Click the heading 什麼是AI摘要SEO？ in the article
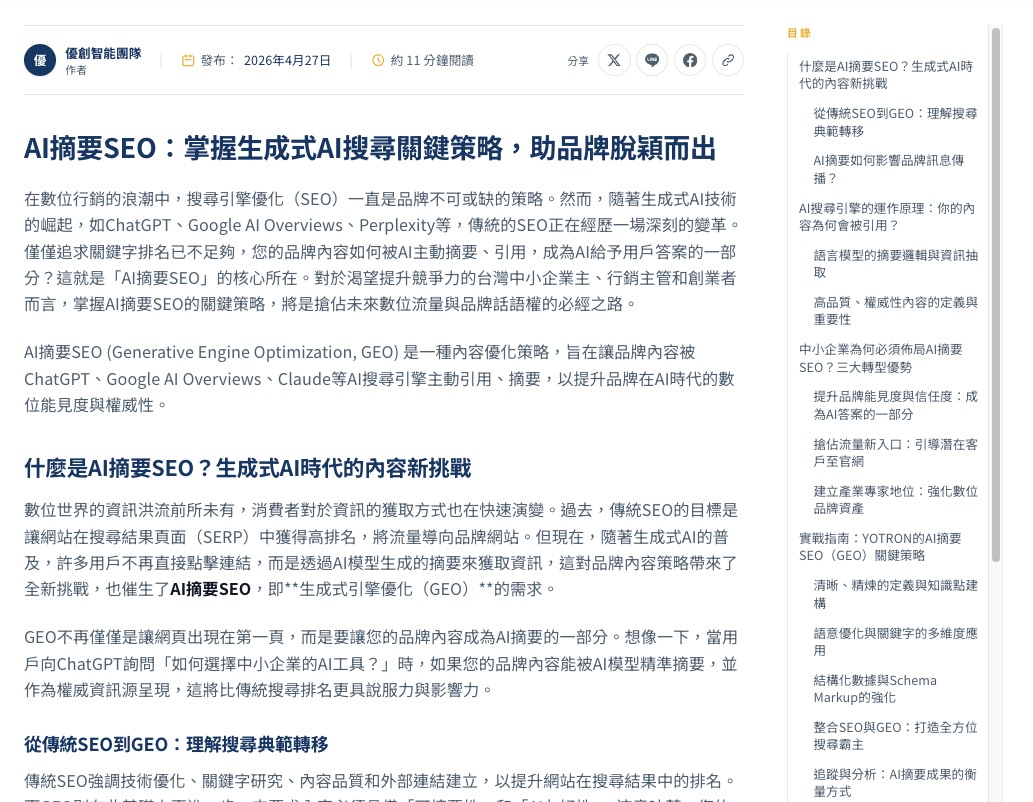Viewport: 1033px width, 802px height. coord(248,469)
